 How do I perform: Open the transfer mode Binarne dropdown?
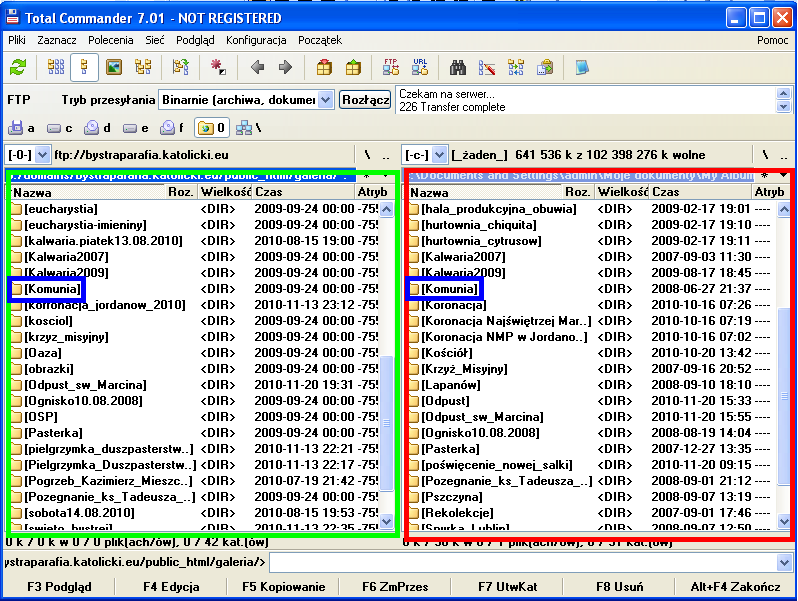[325, 100]
